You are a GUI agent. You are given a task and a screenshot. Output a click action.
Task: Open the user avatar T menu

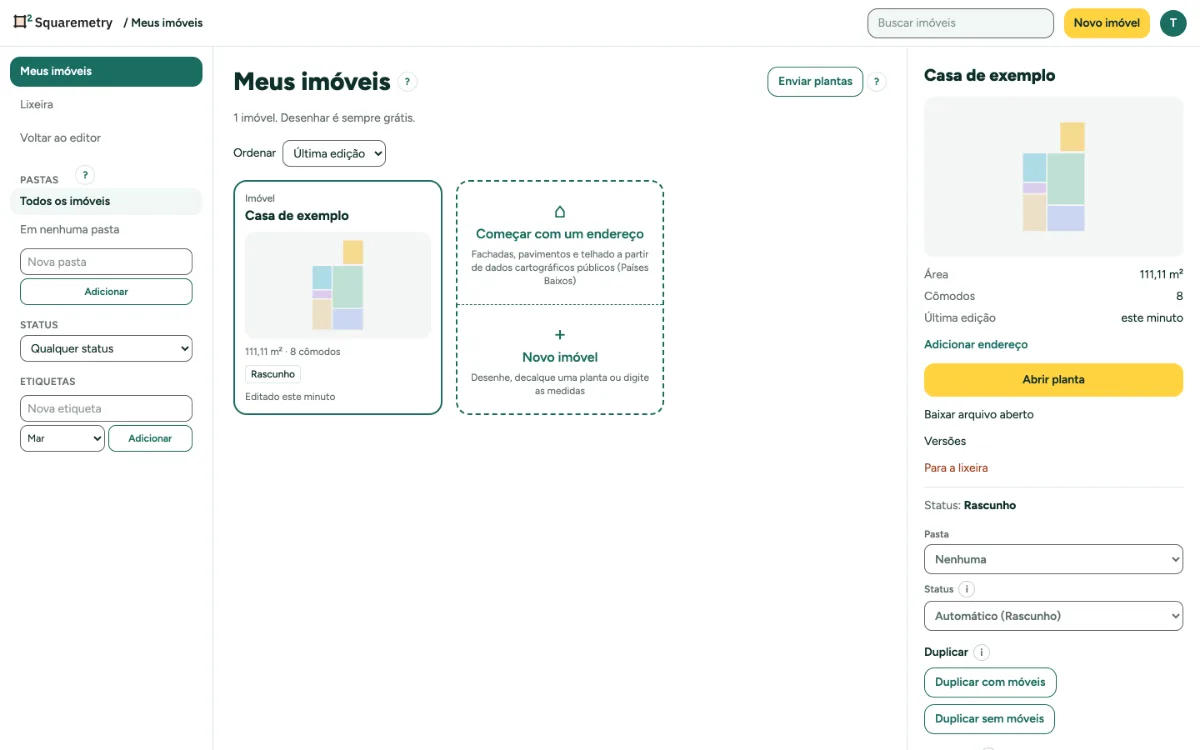pyautogui.click(x=1173, y=23)
